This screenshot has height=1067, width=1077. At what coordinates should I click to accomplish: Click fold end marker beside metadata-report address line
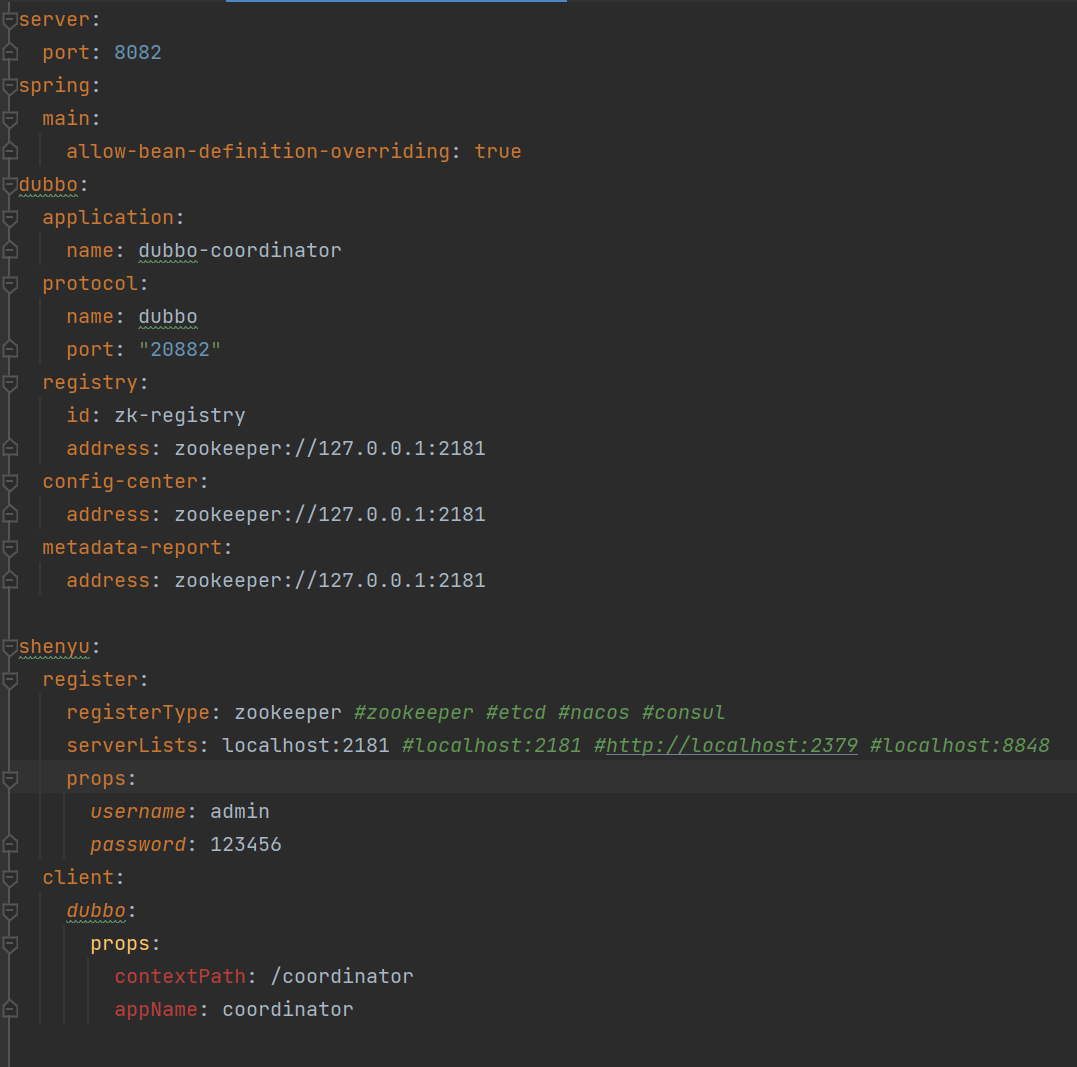click(10, 580)
